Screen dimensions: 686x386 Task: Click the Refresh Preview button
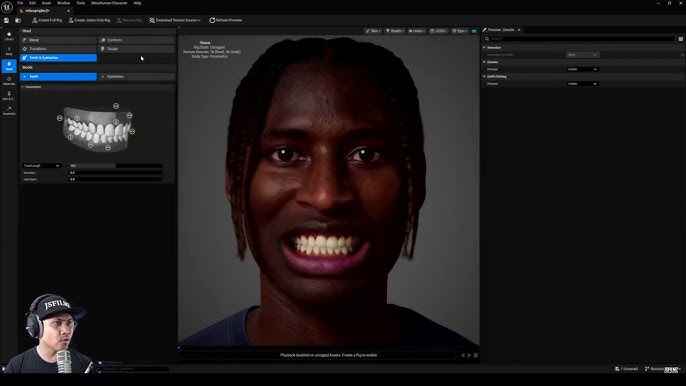225,20
